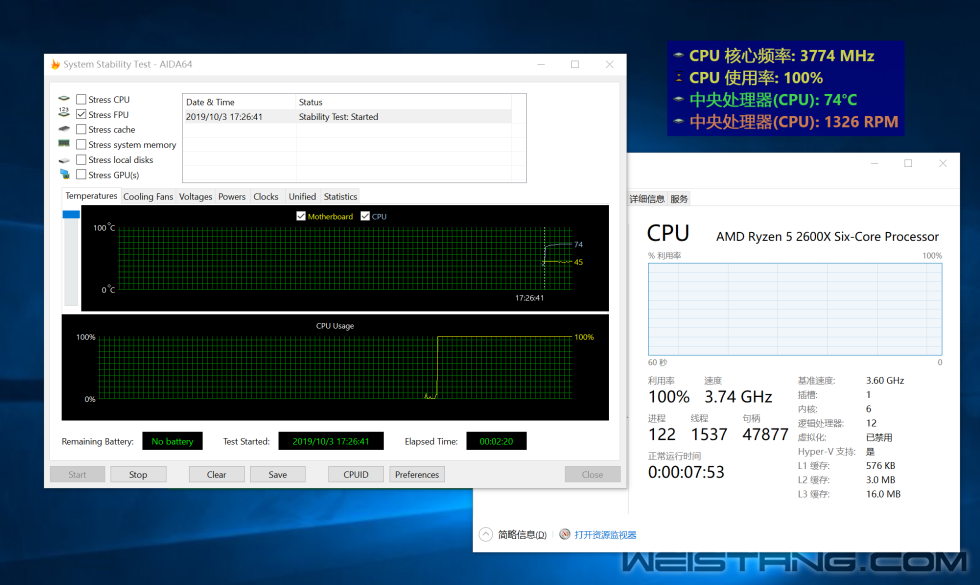Viewport: 980px width, 585px height.
Task: Click the CPU frequency icon in overlay
Action: pos(679,55)
